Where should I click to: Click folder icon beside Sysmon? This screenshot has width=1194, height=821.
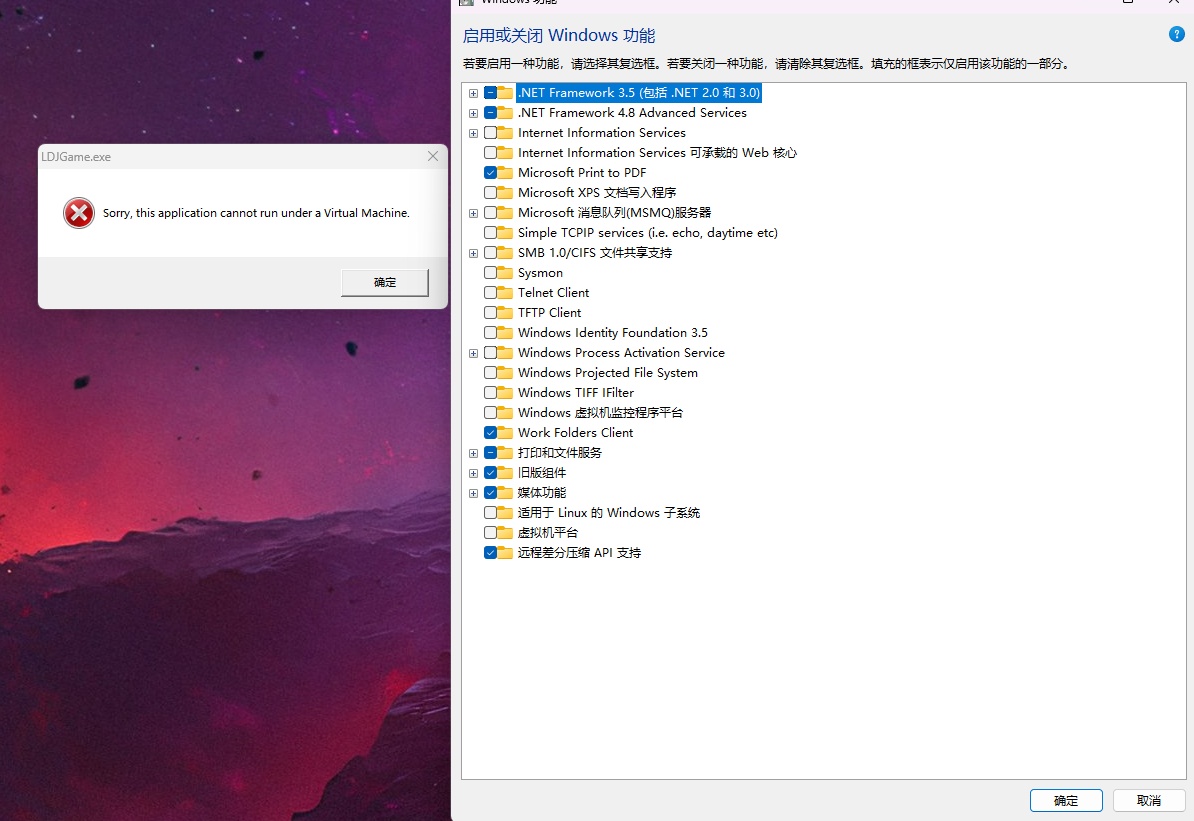(505, 273)
